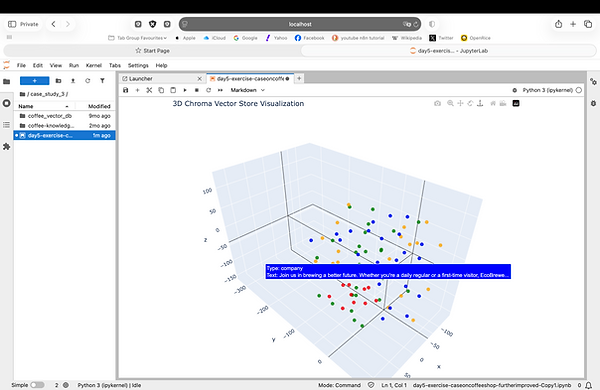This screenshot has height=390, width=600.
Task: Open the Help menu
Action: (161, 65)
